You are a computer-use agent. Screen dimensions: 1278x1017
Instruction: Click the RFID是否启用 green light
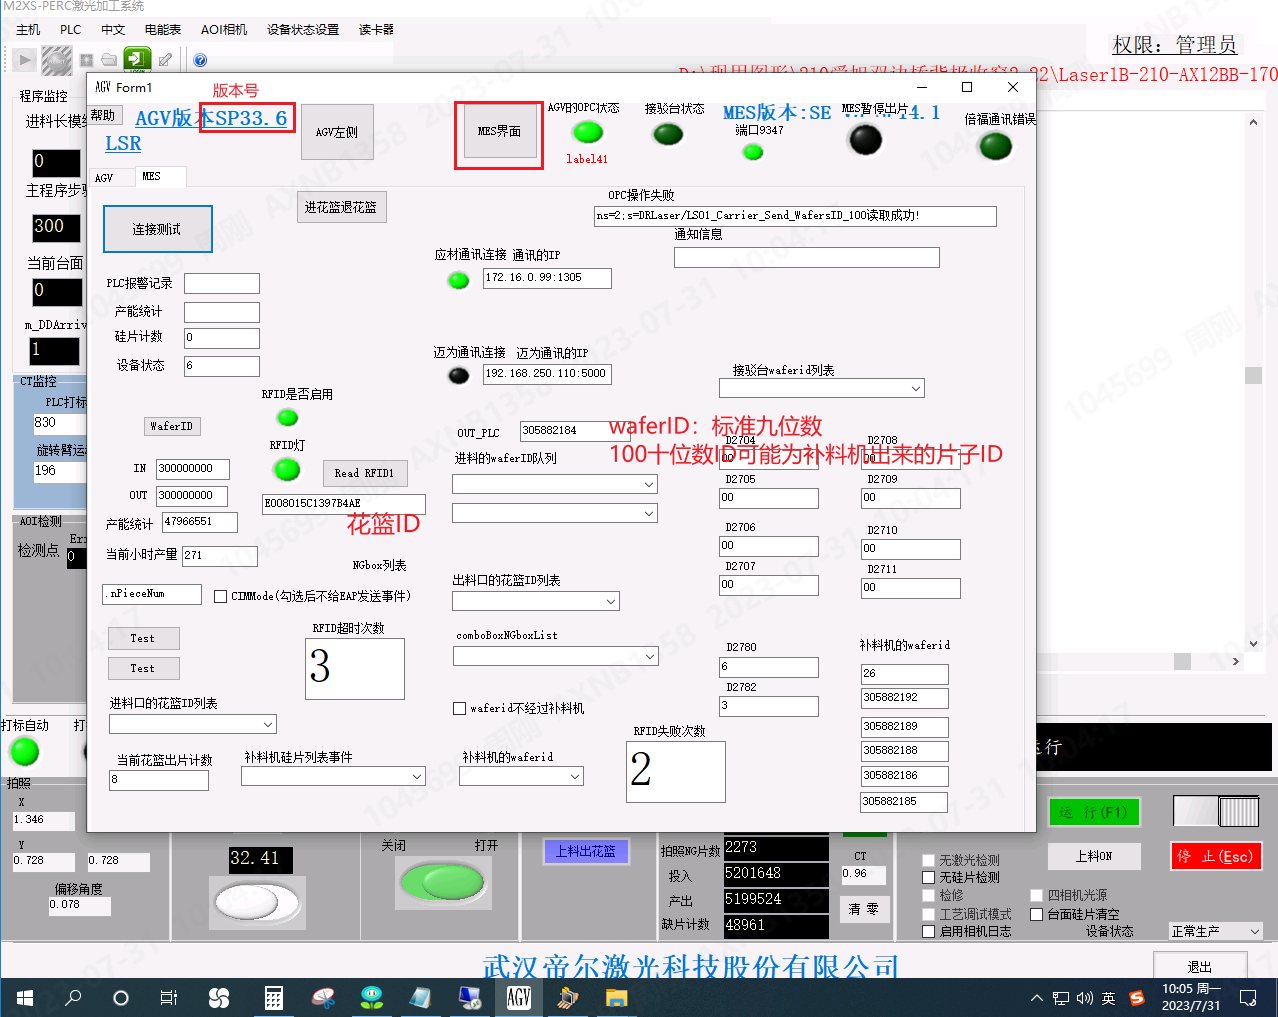(288, 418)
